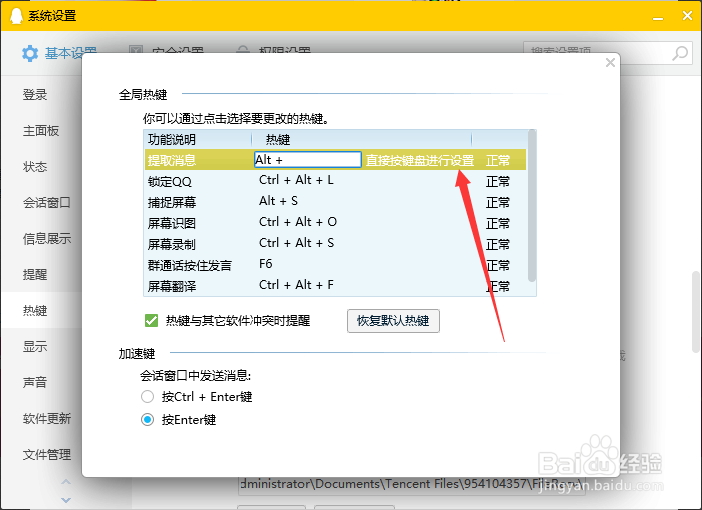Image resolution: width=702 pixels, height=510 pixels.
Task: Open the 显示 sidebar item
Action: point(35,346)
